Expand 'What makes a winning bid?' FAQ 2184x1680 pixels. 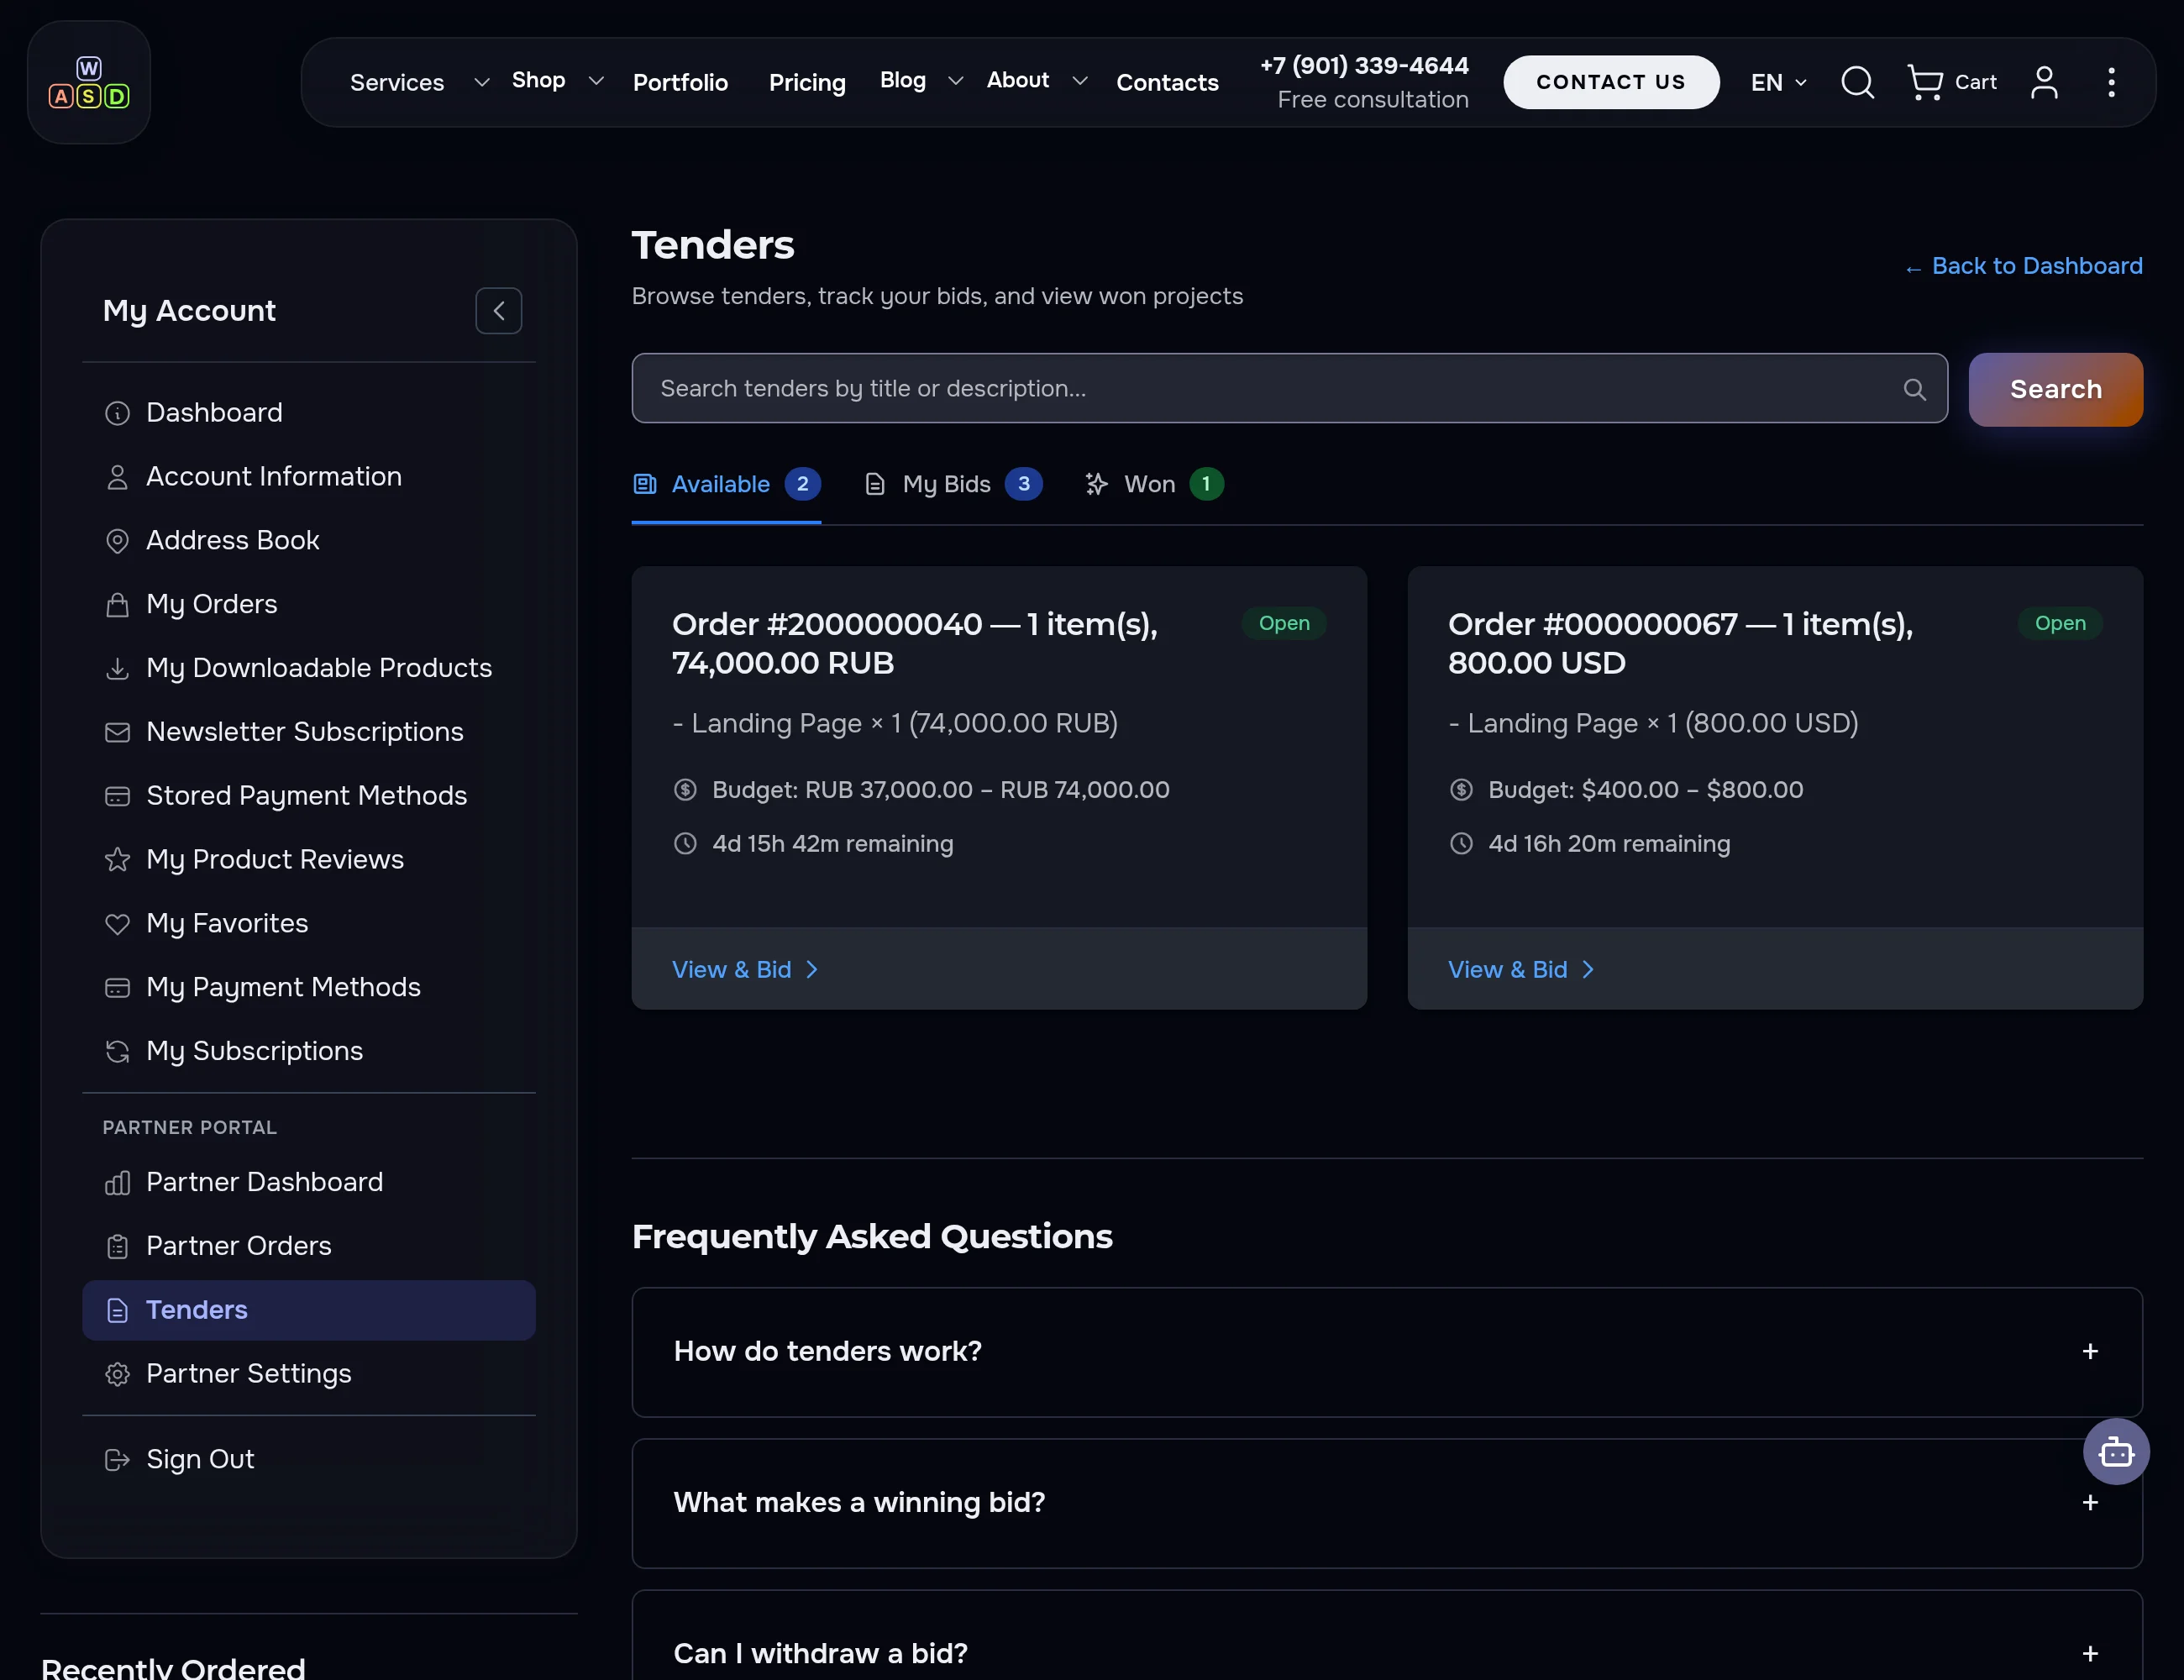tap(1387, 1502)
